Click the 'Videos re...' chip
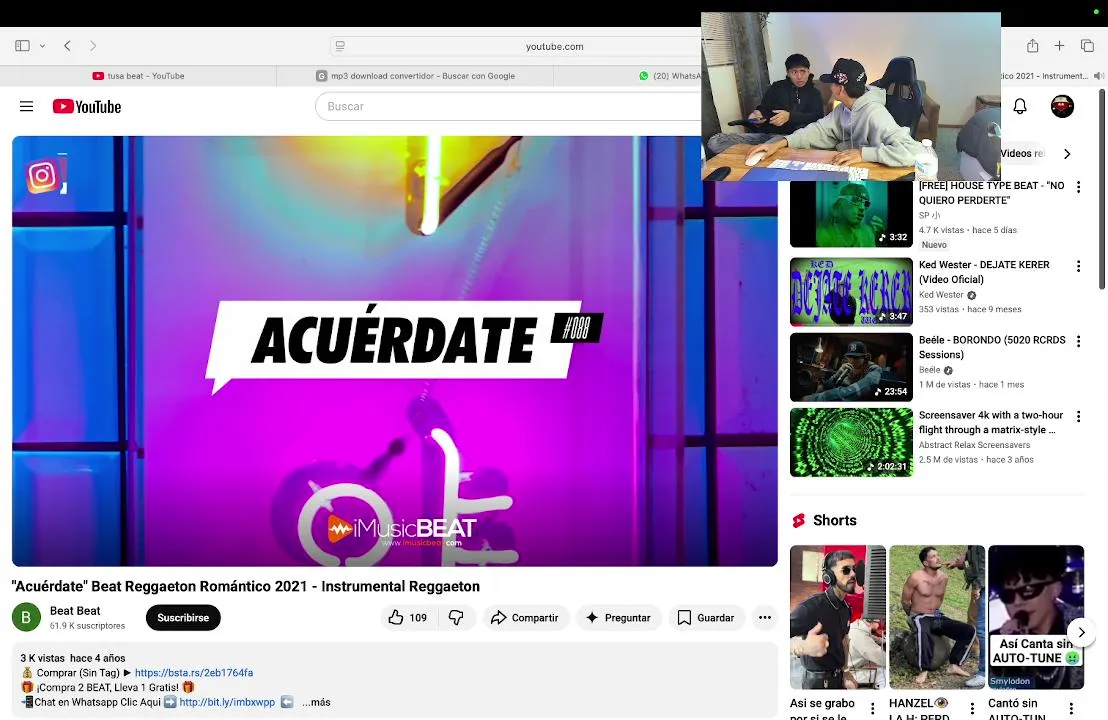Viewport: 1108px width, 720px height. 1022,153
